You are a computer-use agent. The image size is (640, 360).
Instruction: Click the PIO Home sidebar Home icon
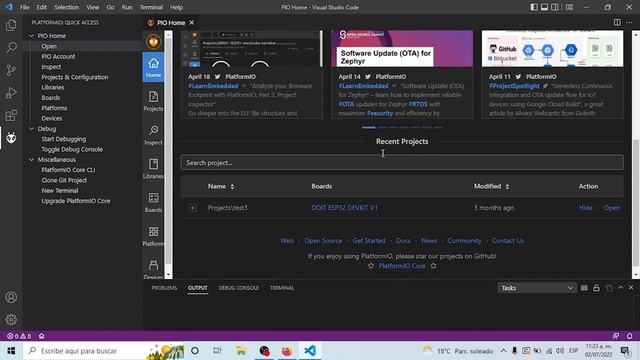point(153,67)
